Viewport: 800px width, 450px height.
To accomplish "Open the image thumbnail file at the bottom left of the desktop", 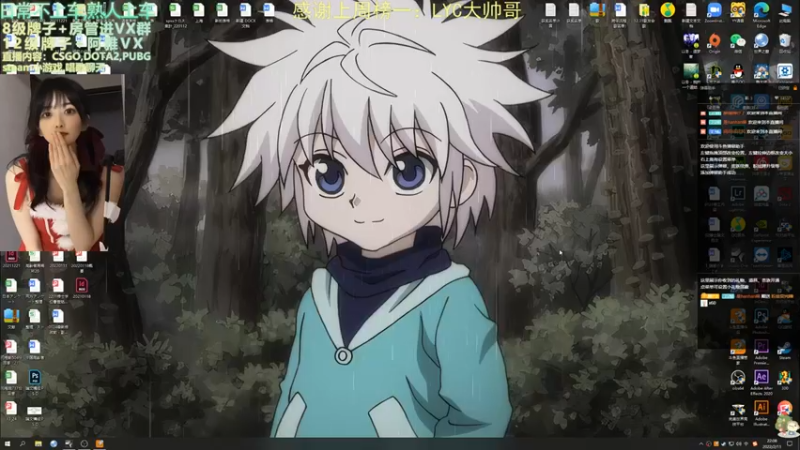I will coord(34,410).
